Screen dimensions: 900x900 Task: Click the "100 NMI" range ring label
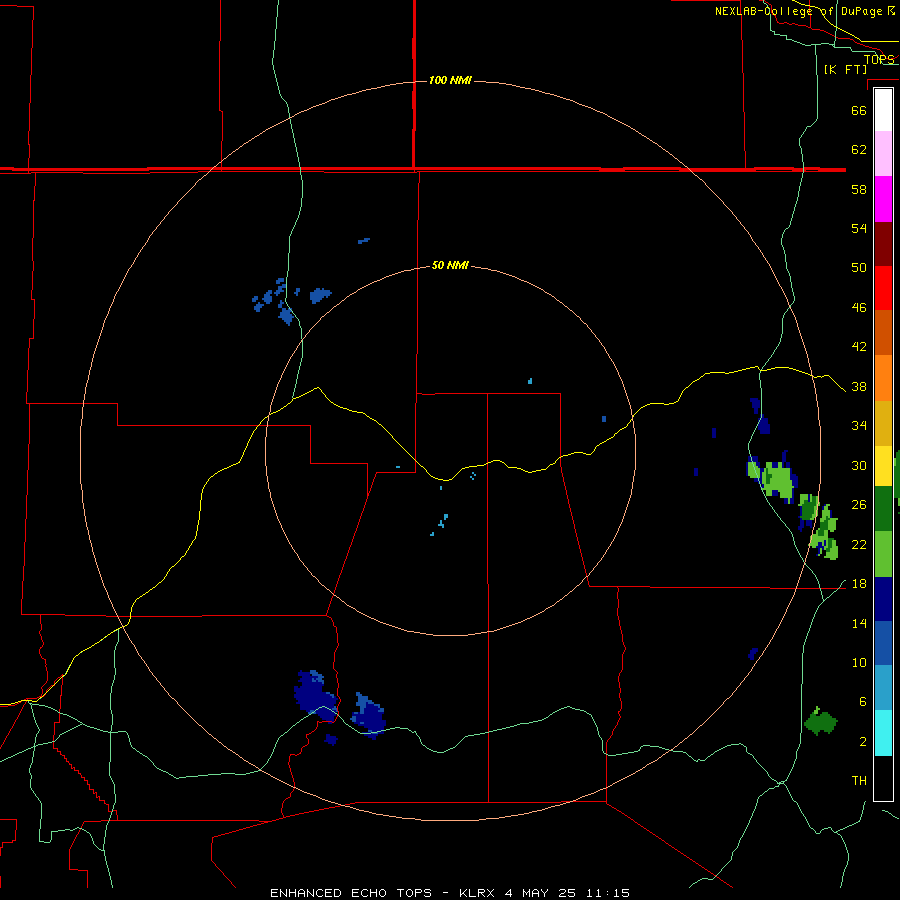click(450, 80)
